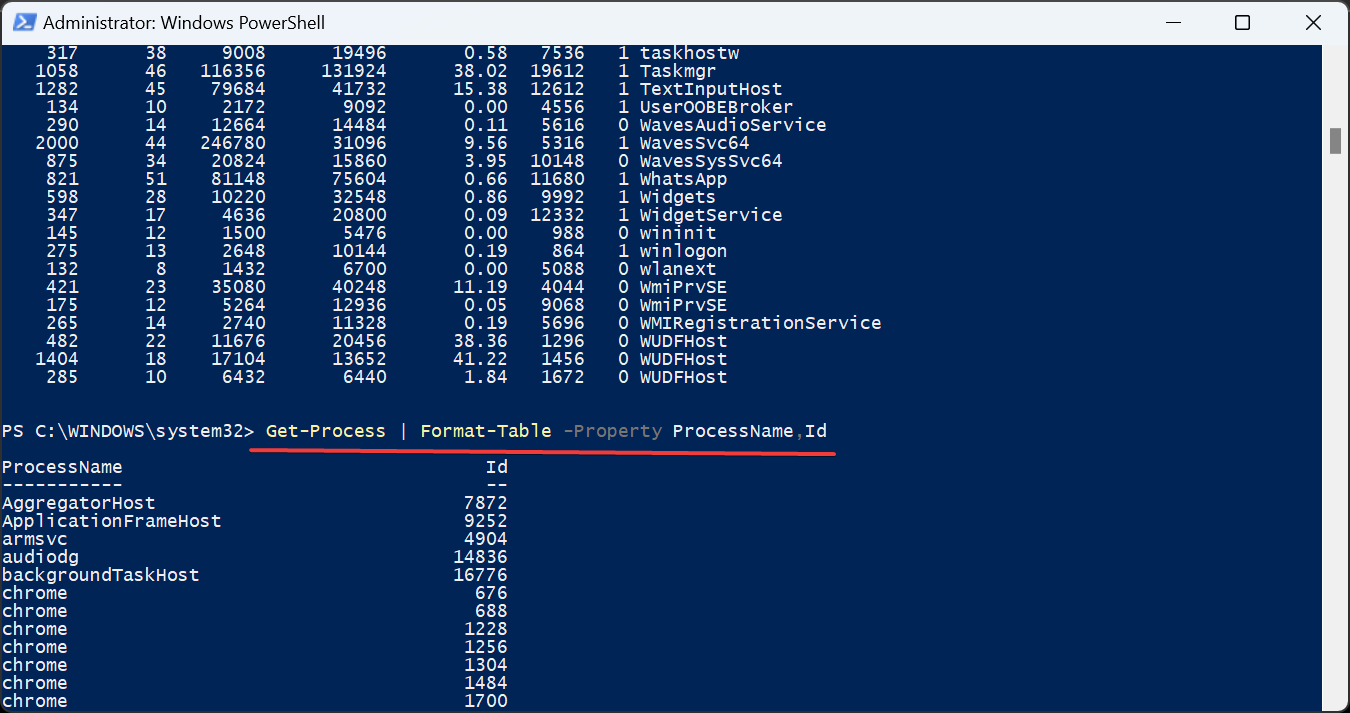Select the WhatsApp process name

(x=684, y=179)
